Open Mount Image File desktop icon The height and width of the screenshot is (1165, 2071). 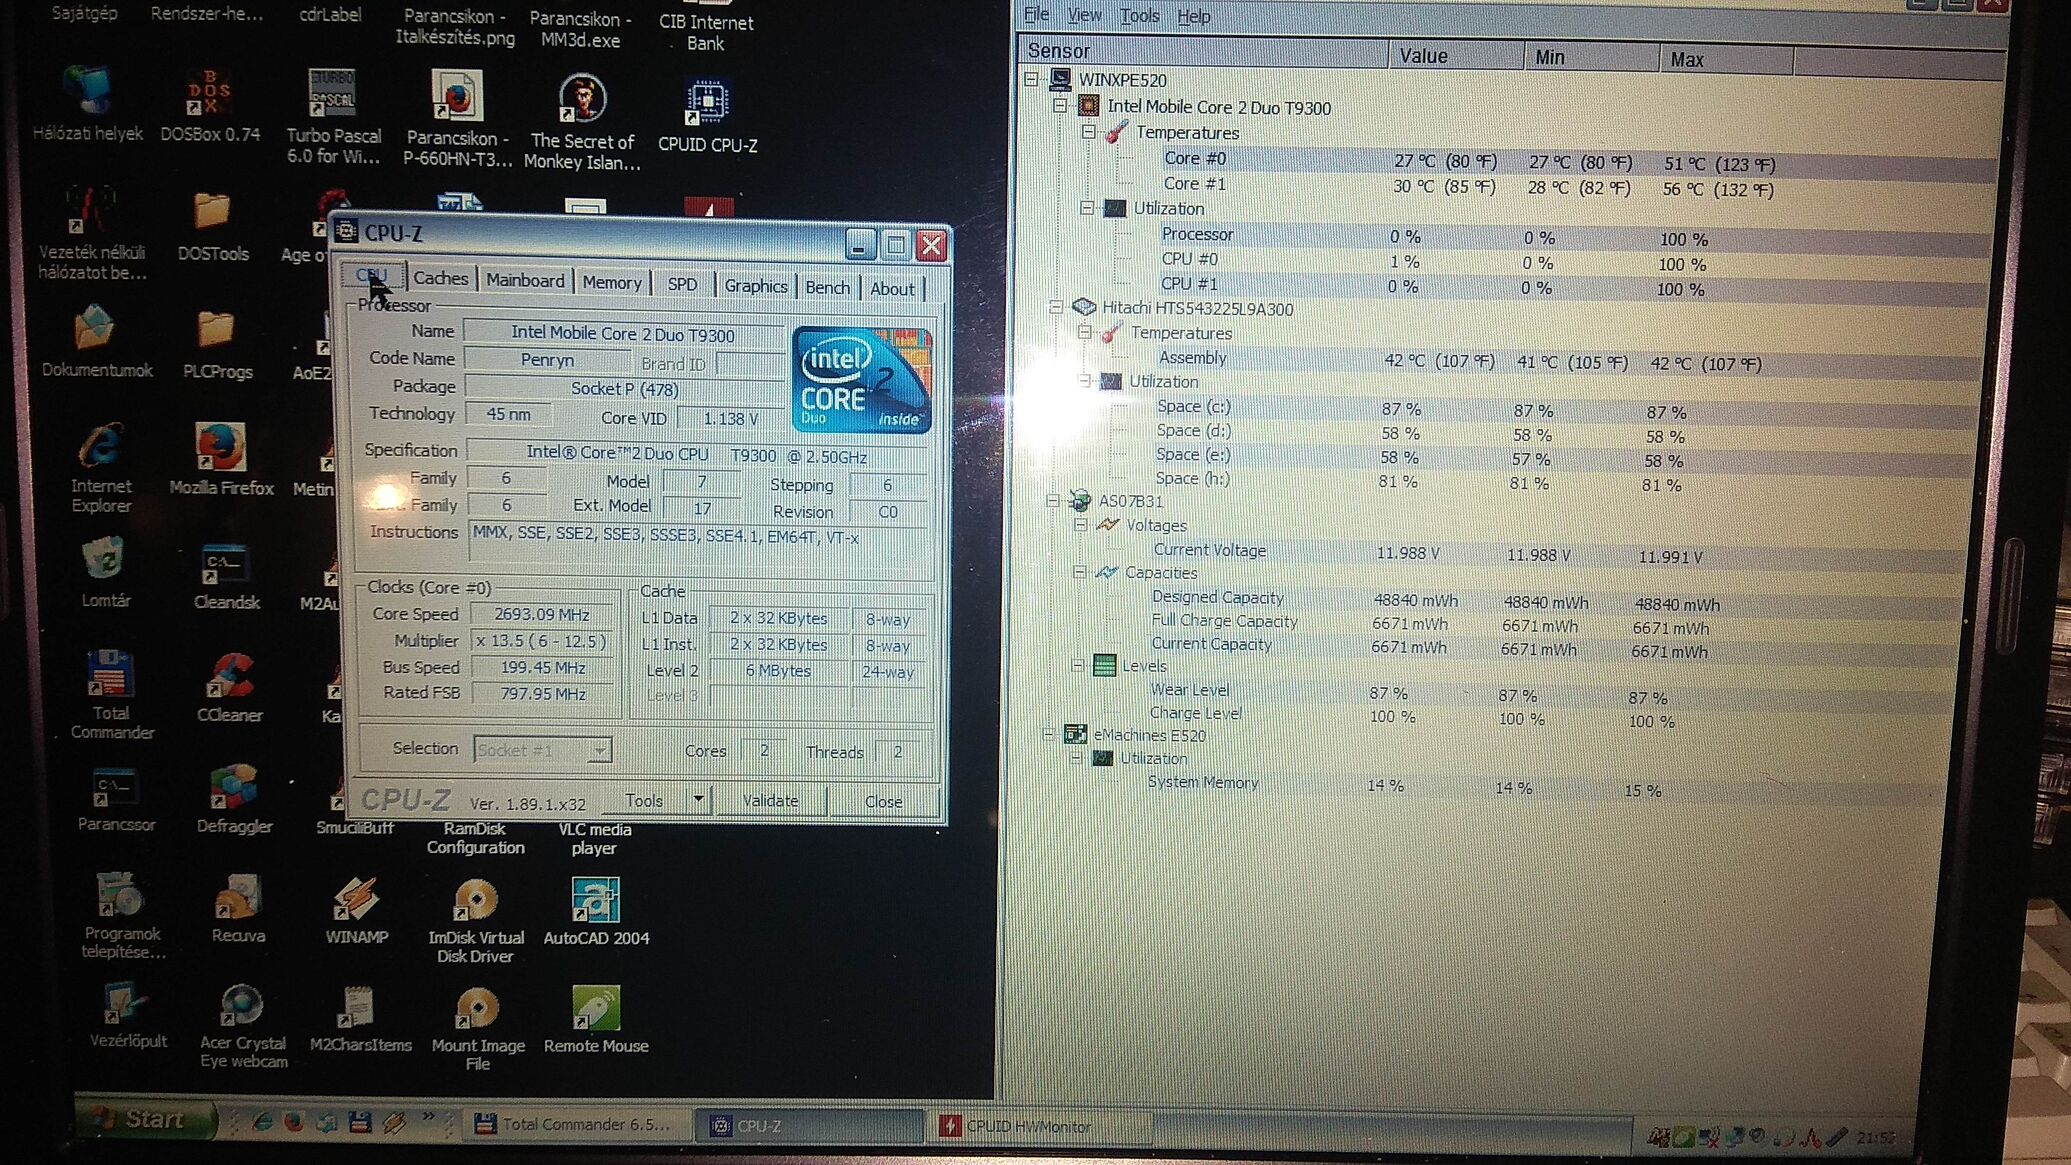(477, 1029)
